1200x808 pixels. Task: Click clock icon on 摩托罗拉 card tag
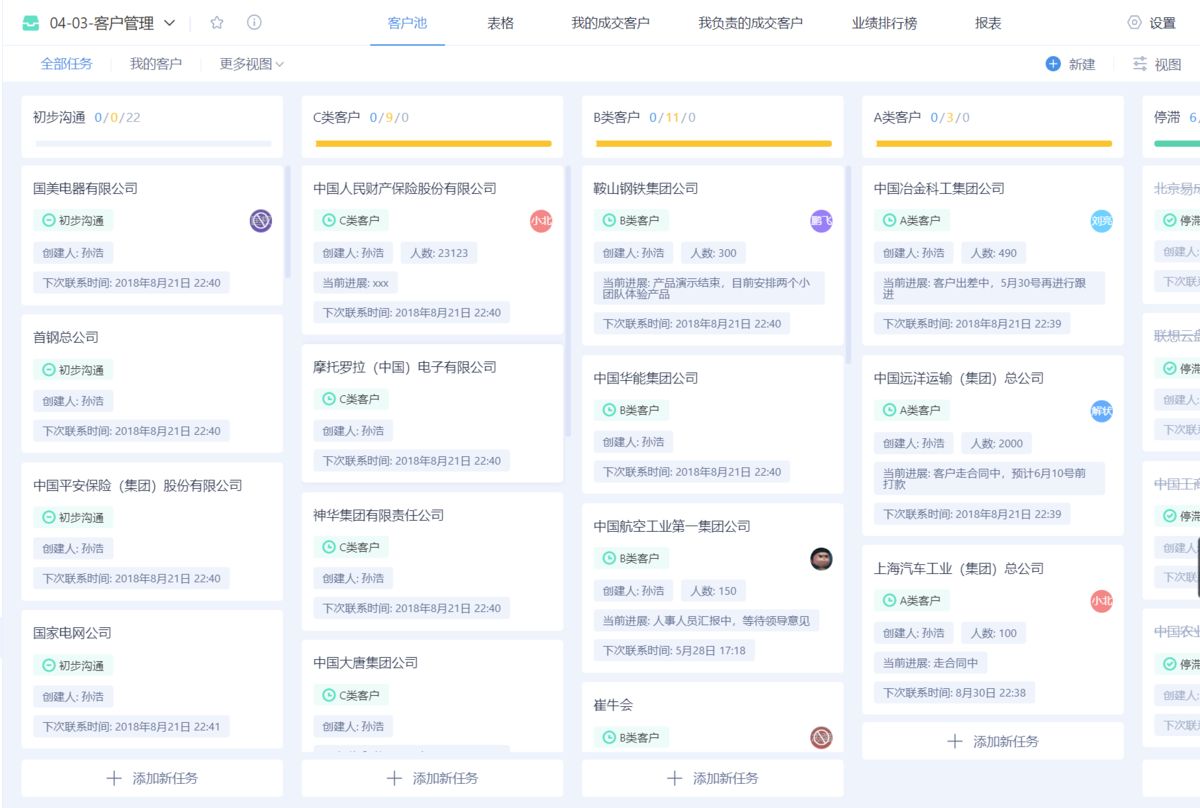click(x=328, y=399)
